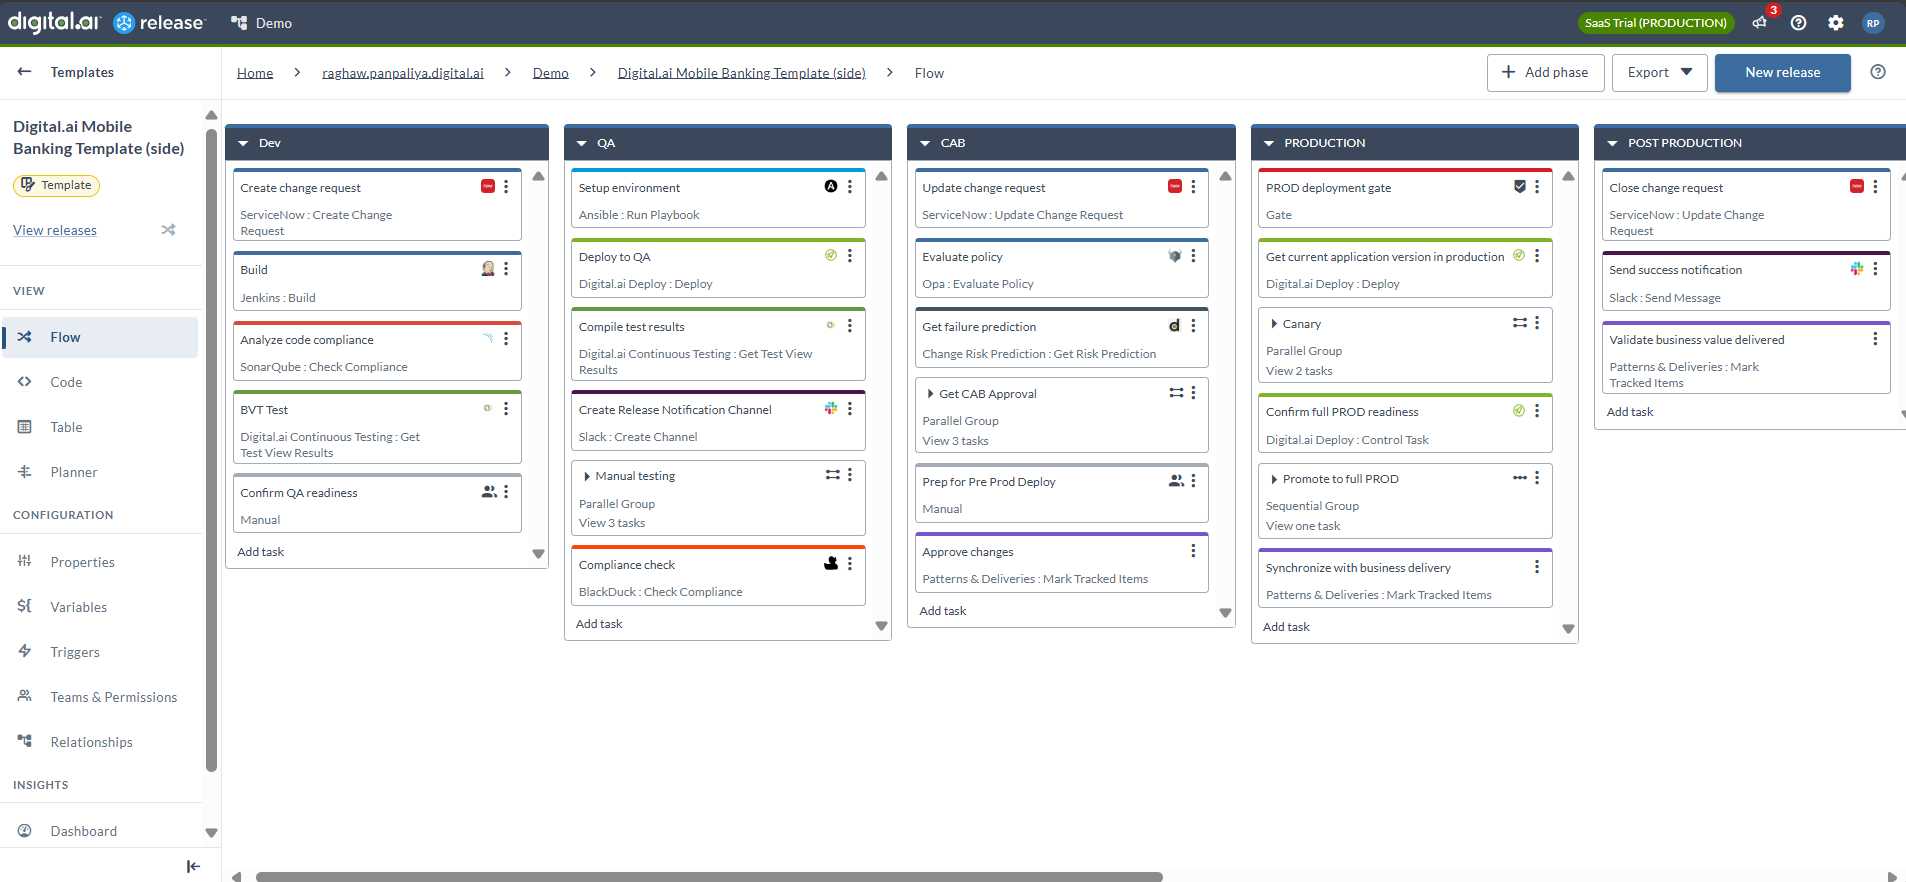Open options menu for Deploy to QA

point(850,256)
